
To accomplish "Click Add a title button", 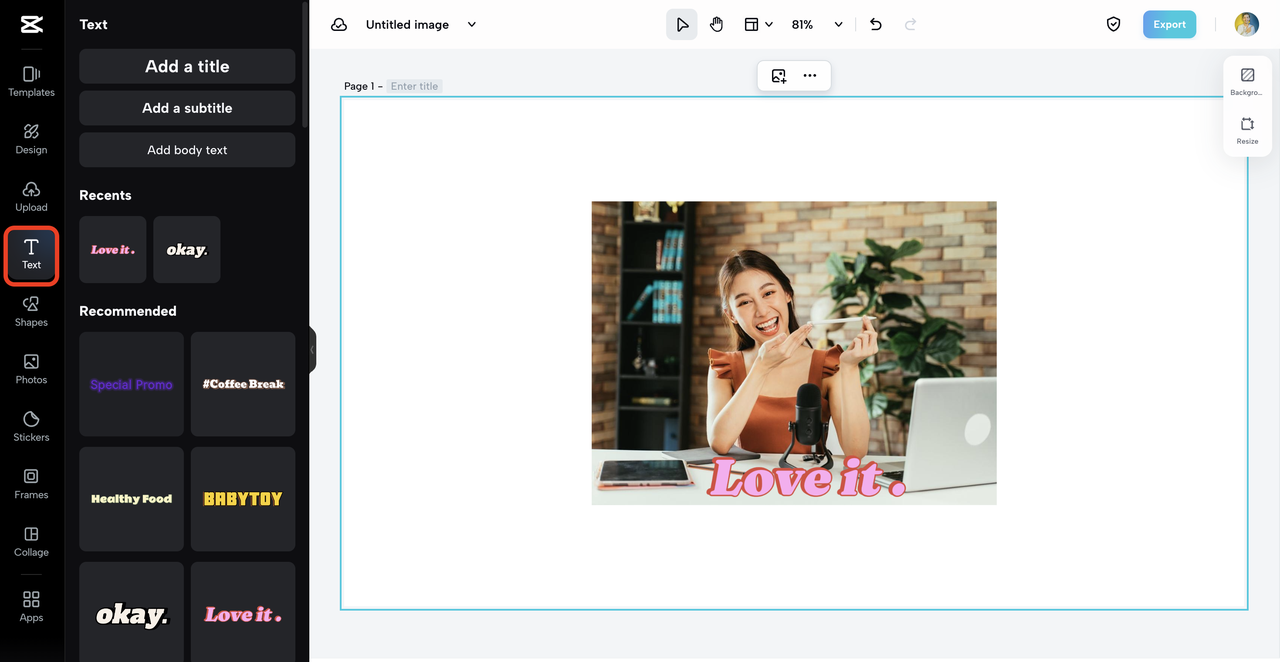I will 187,66.
